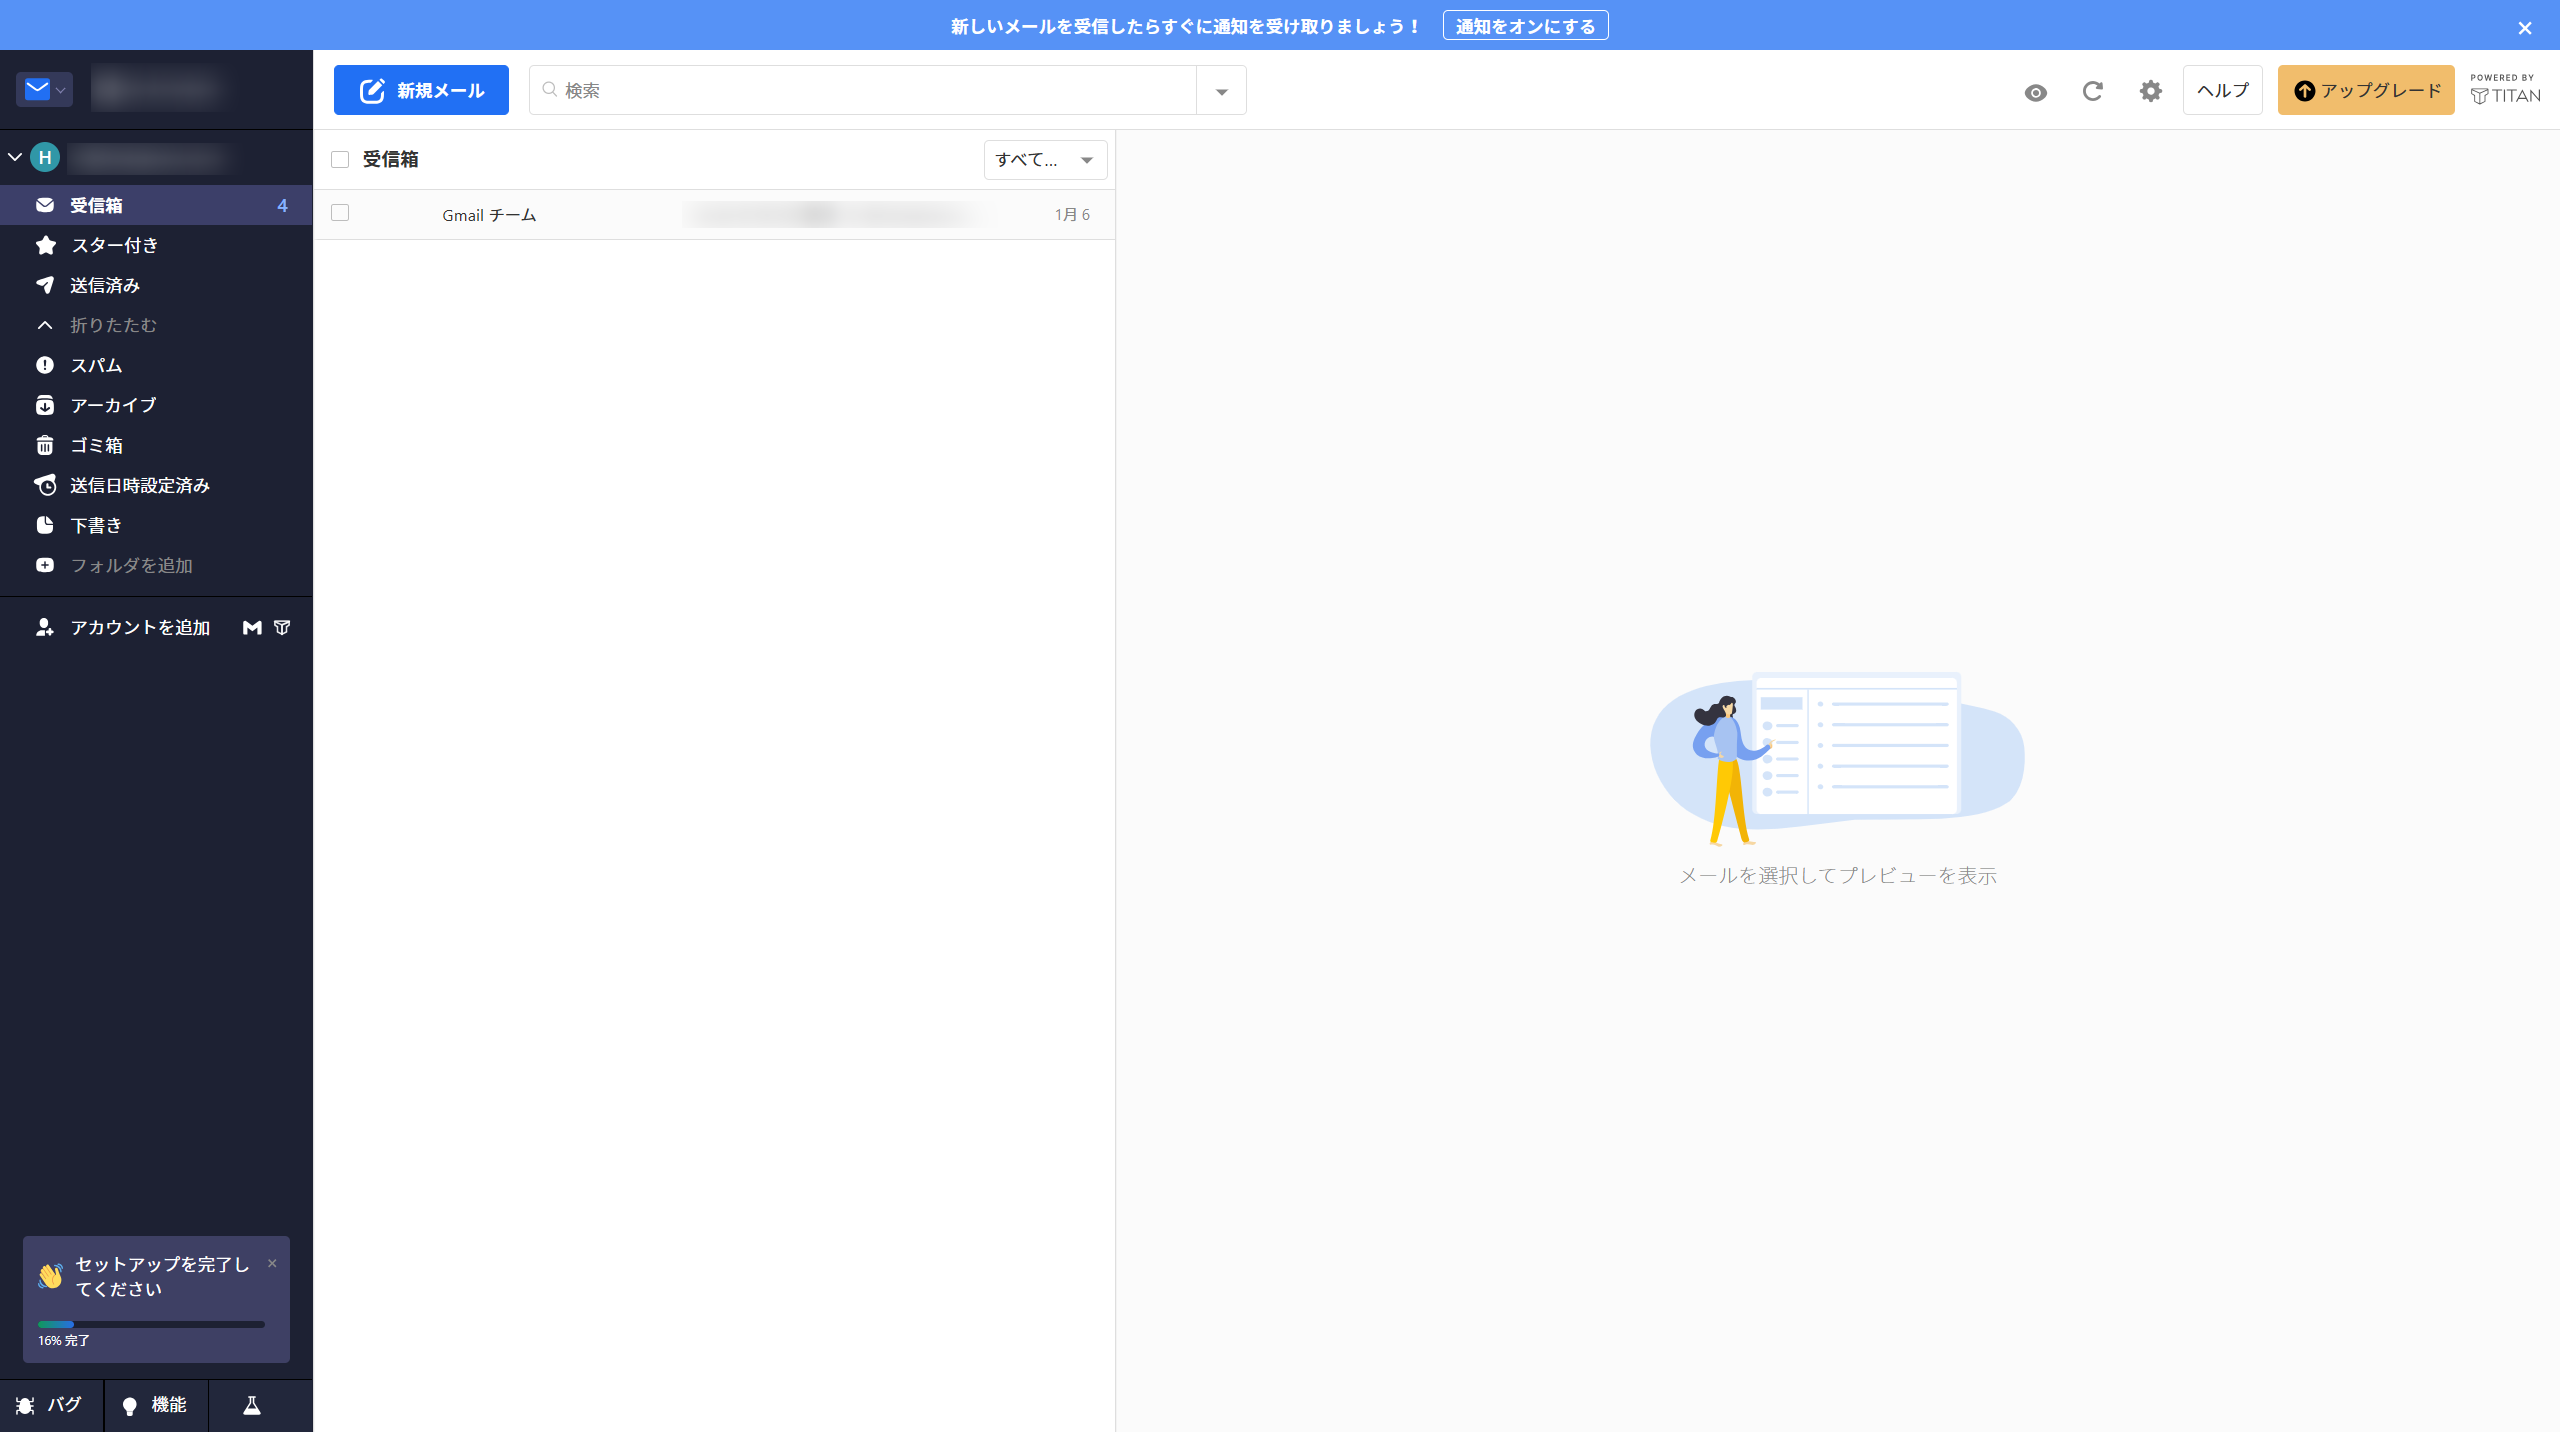Toggle the eye read-receipt icon

pyautogui.click(x=2035, y=92)
